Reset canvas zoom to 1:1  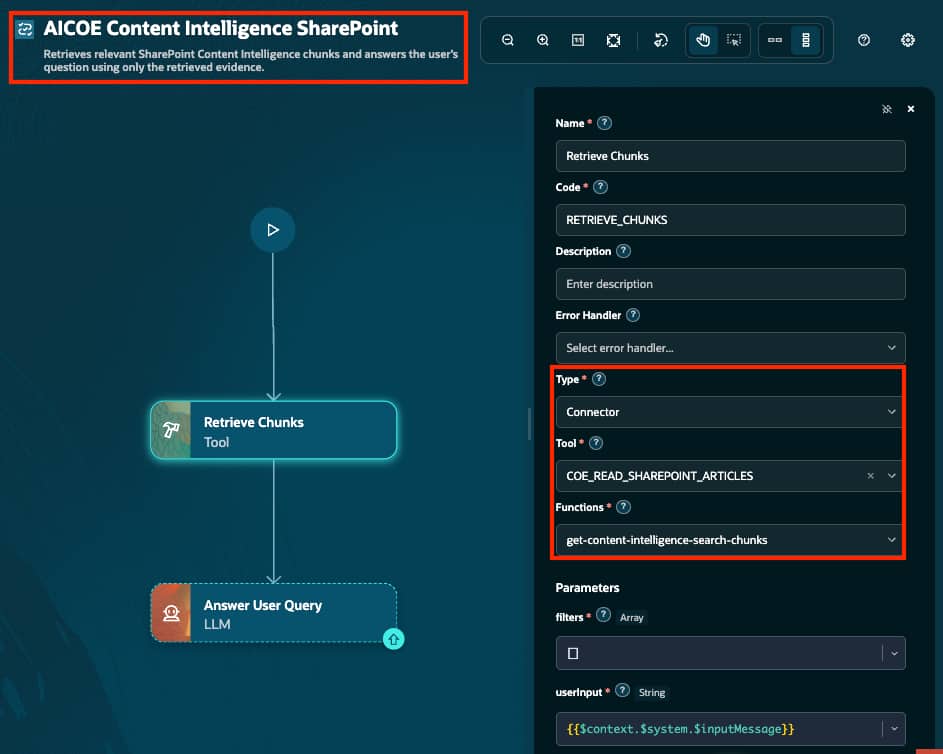tap(578, 40)
